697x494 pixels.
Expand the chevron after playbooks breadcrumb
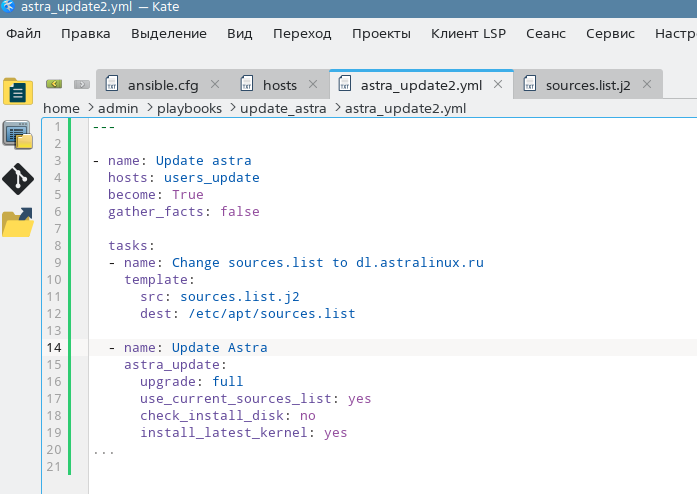(x=232, y=108)
